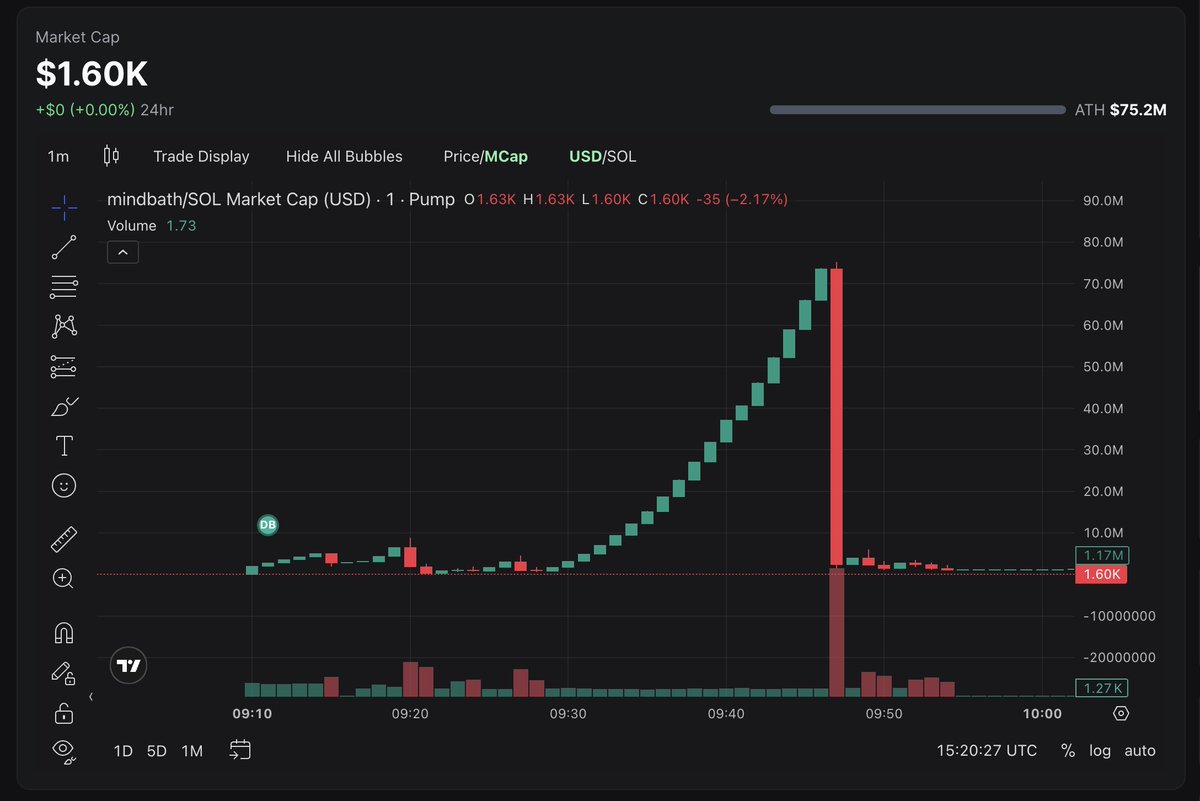Open the 15:20:27 UTC timezone menu

[986, 750]
